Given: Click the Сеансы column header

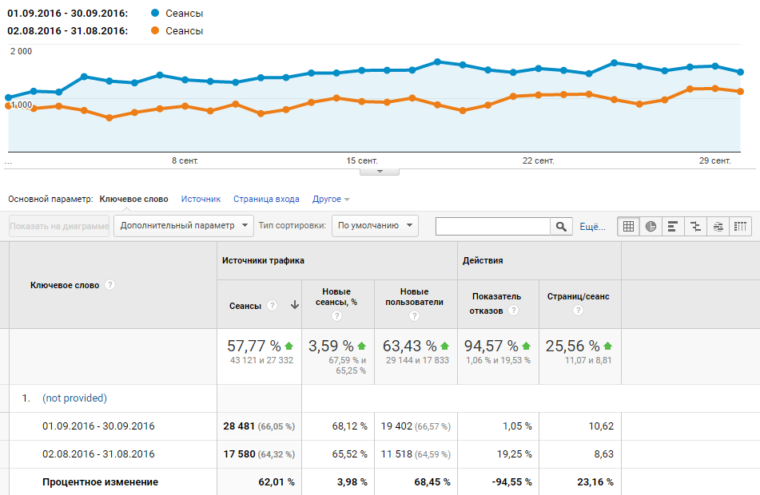Looking at the screenshot, I should (x=245, y=306).
